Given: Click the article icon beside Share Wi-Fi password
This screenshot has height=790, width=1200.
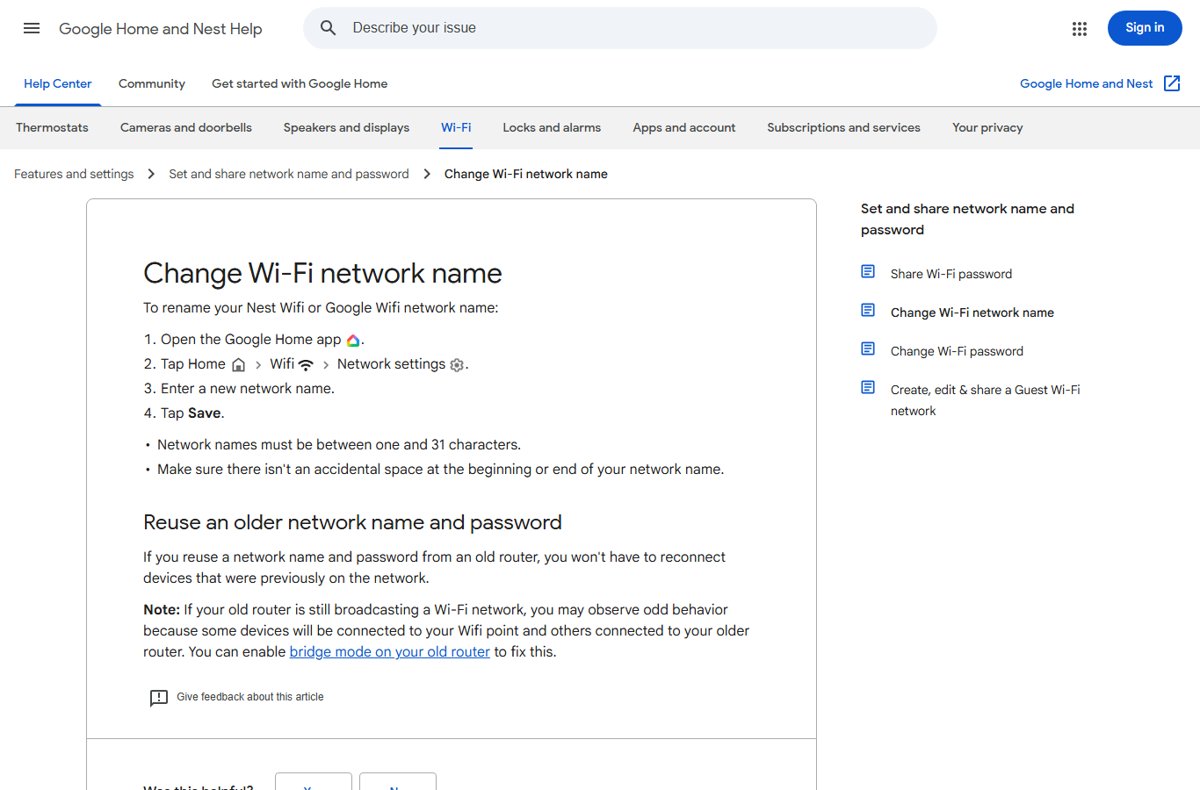Looking at the screenshot, I should 868,272.
